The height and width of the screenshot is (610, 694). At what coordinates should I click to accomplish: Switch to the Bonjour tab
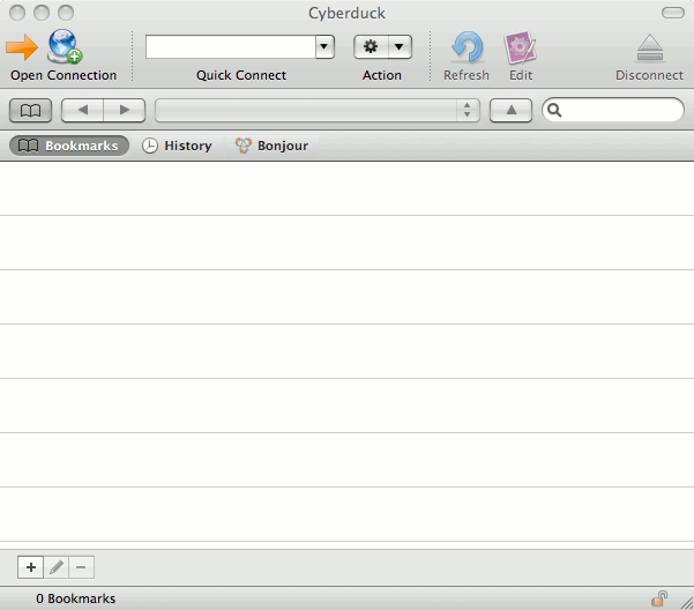coord(271,146)
